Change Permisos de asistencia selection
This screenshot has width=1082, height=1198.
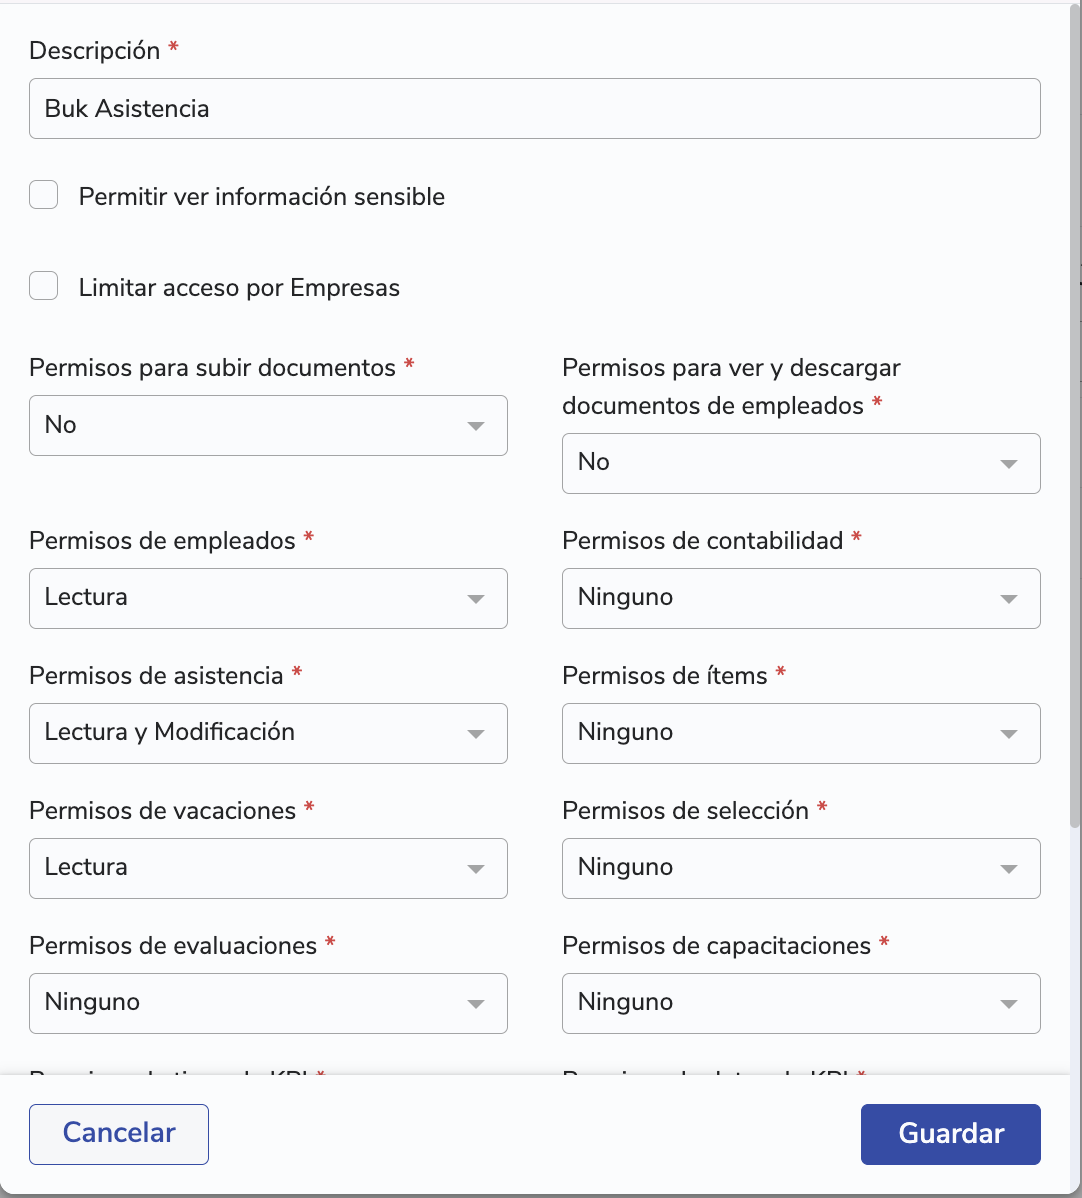pos(268,733)
